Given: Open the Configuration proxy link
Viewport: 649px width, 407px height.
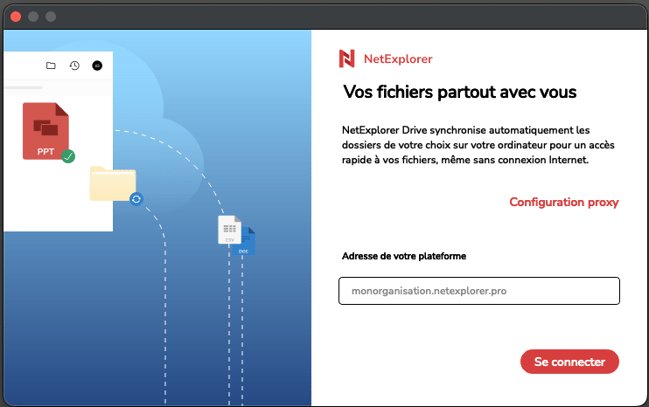Looking at the screenshot, I should 564,202.
